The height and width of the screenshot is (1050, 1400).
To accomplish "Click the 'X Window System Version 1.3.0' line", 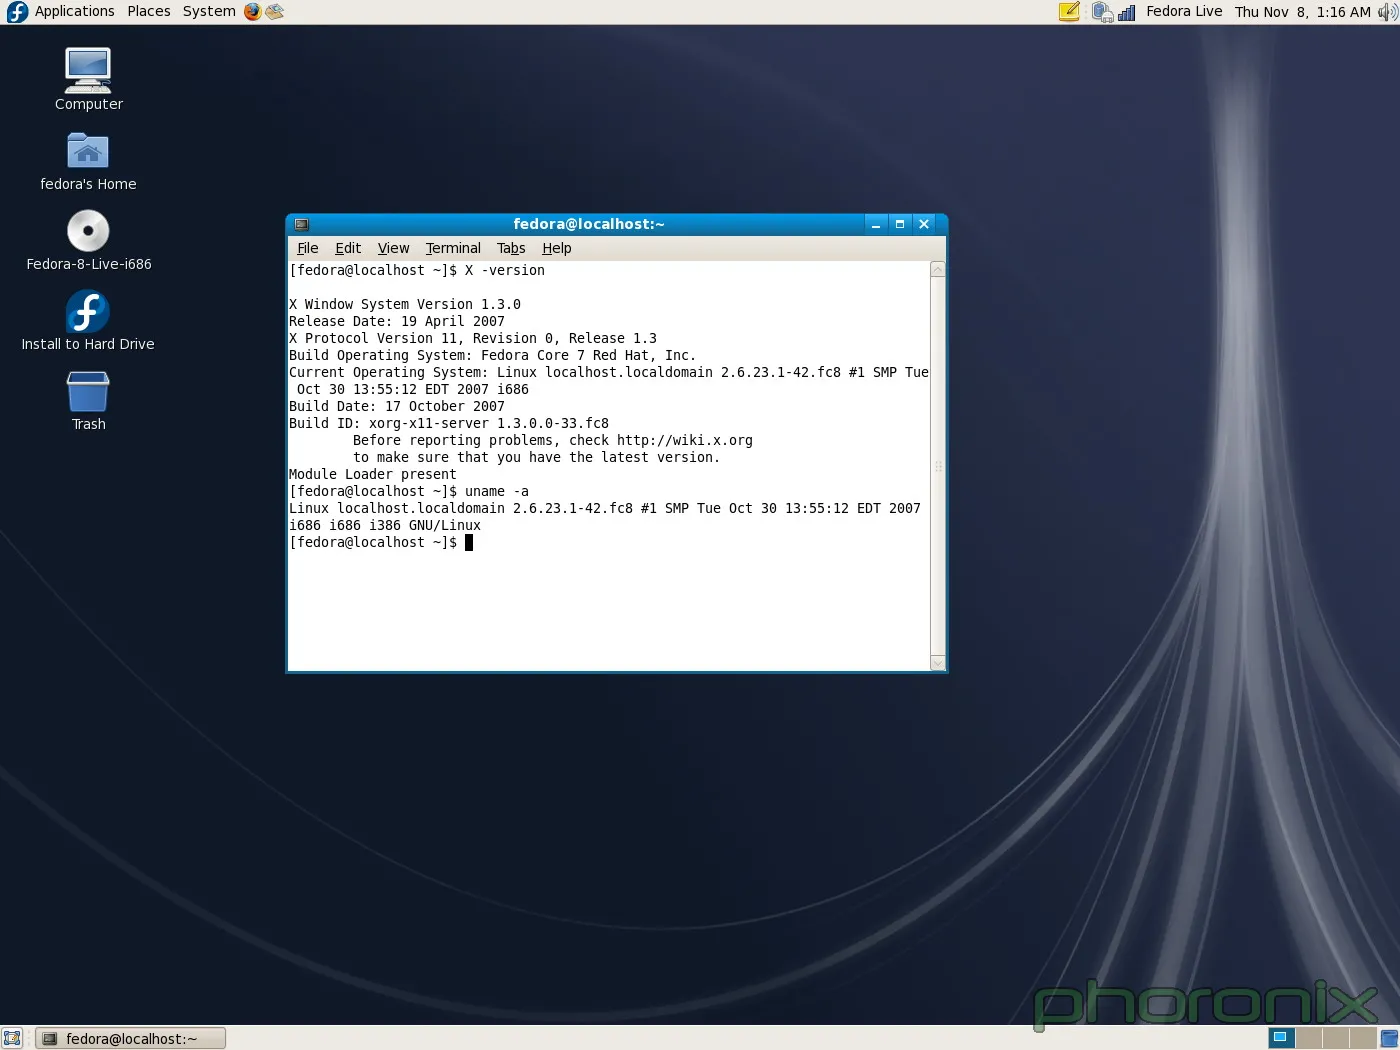I will coord(405,304).
